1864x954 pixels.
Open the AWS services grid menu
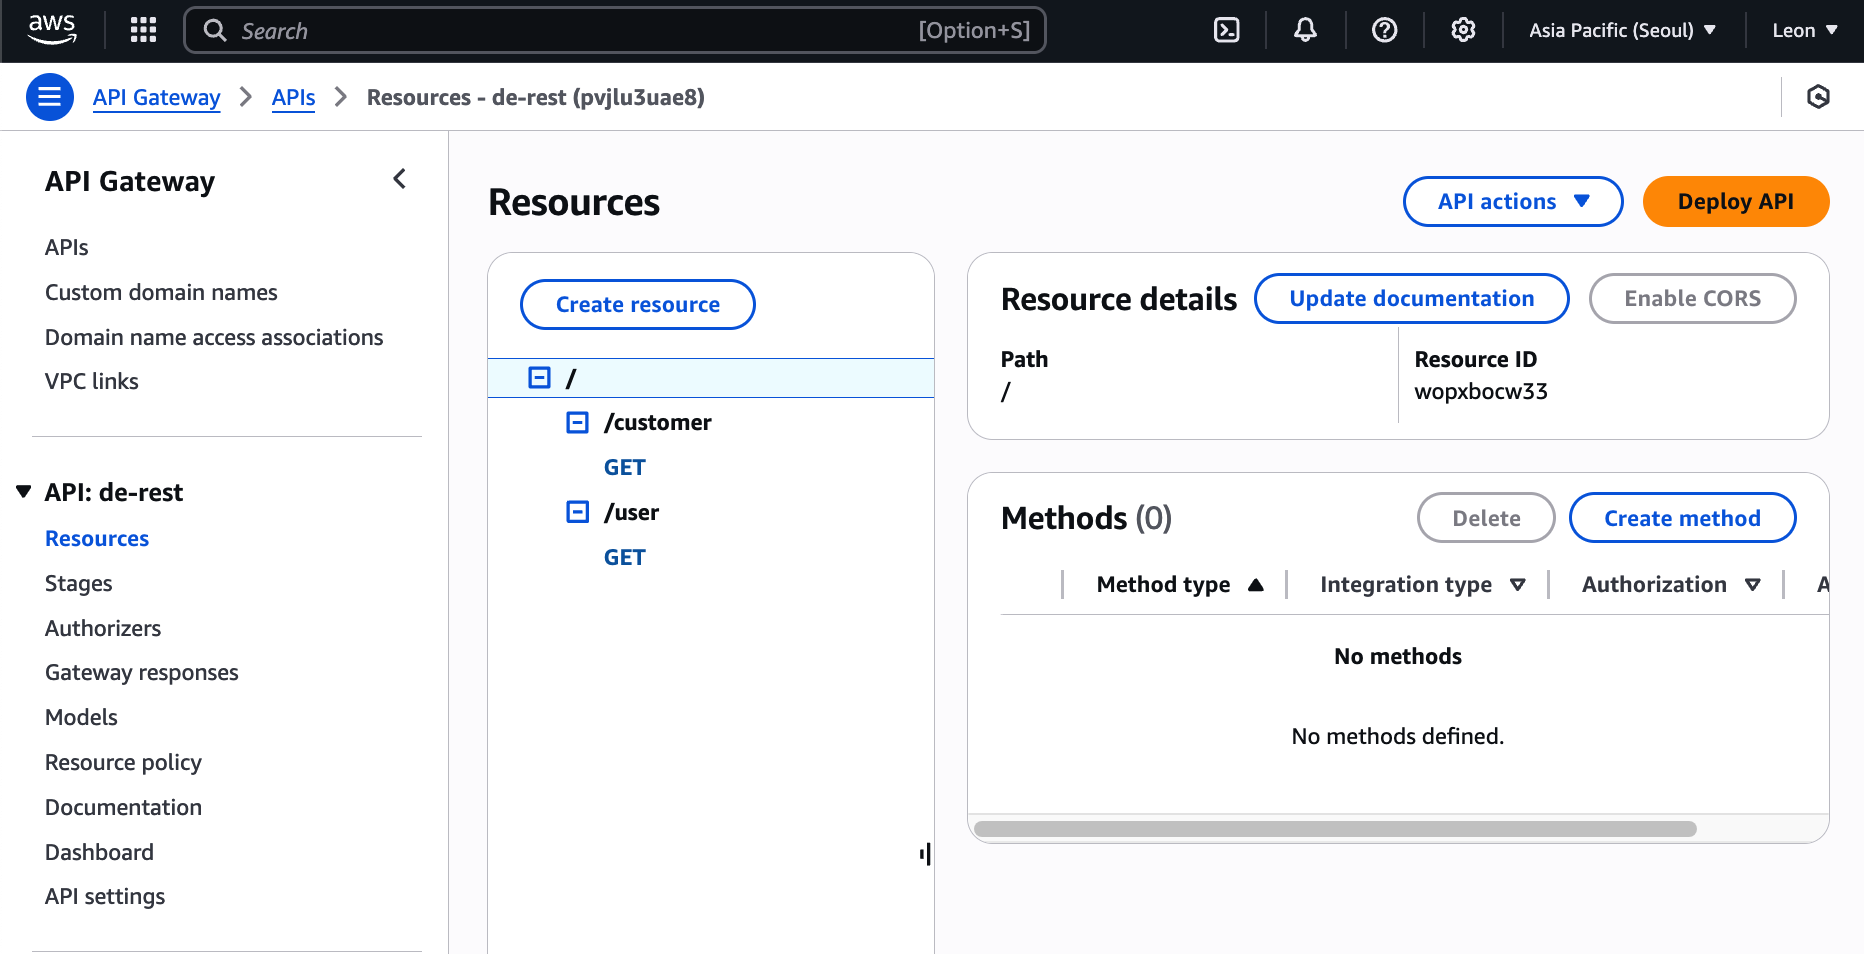click(143, 30)
